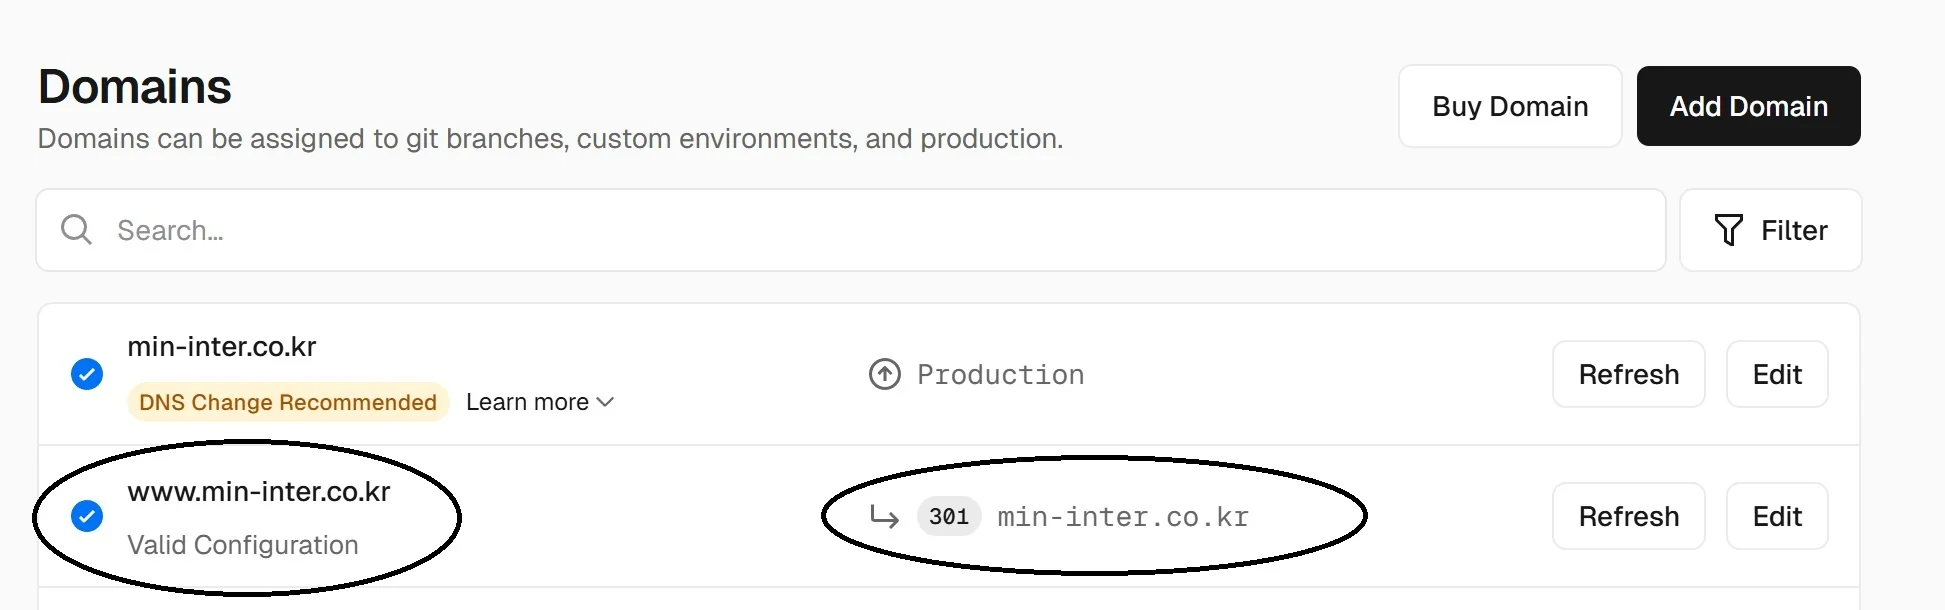Click Edit on the www.min-inter.co.kr row
The height and width of the screenshot is (610, 1945).
point(1776,516)
